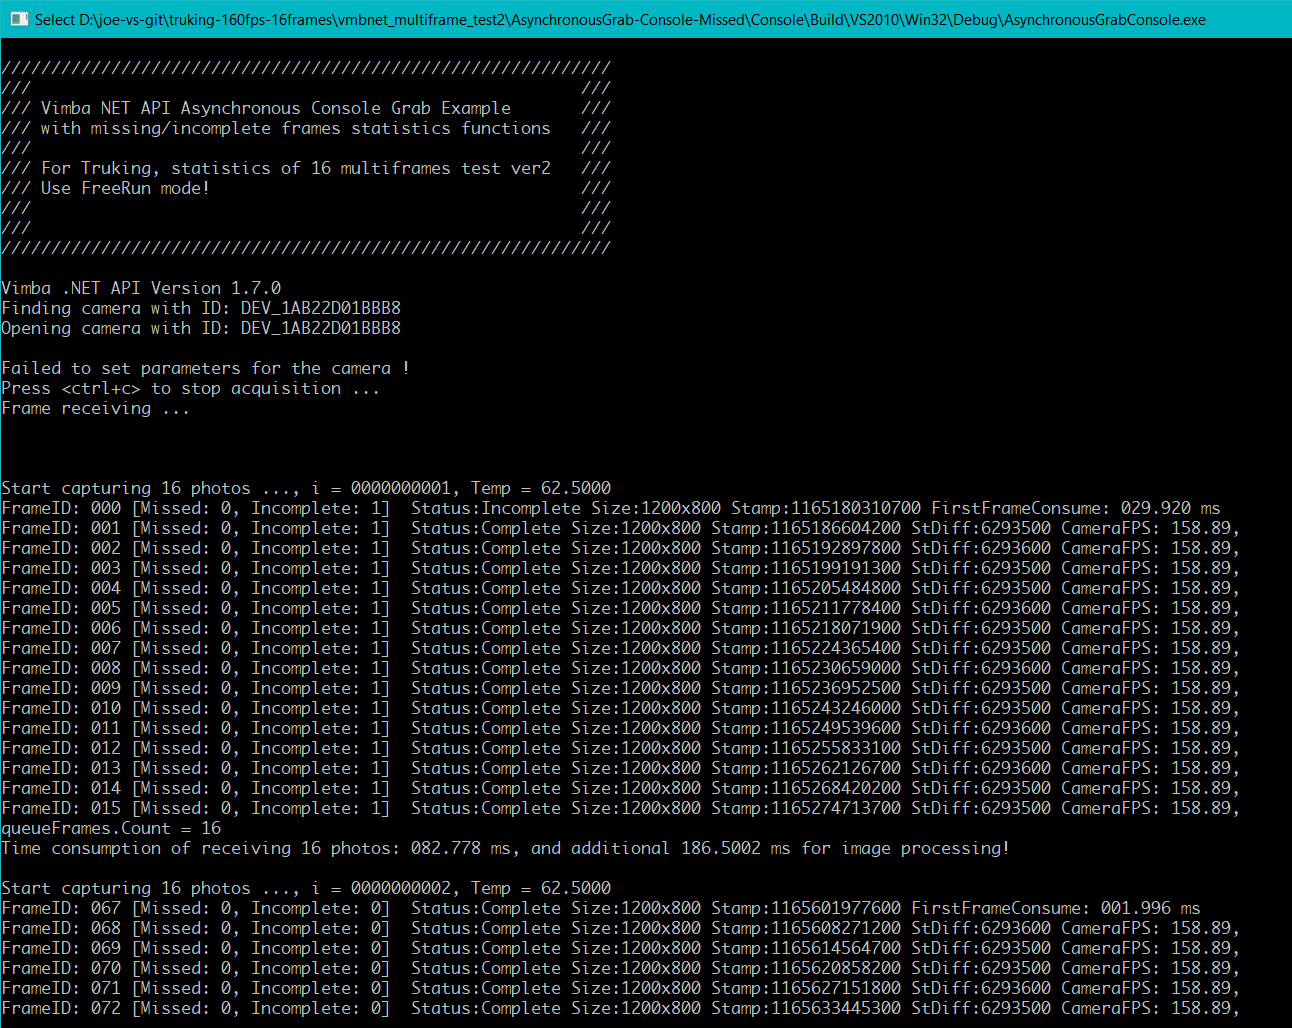Click 'Stamp:1165249539600' value
Image resolution: width=1292 pixels, height=1028 pixels.
pos(806,728)
